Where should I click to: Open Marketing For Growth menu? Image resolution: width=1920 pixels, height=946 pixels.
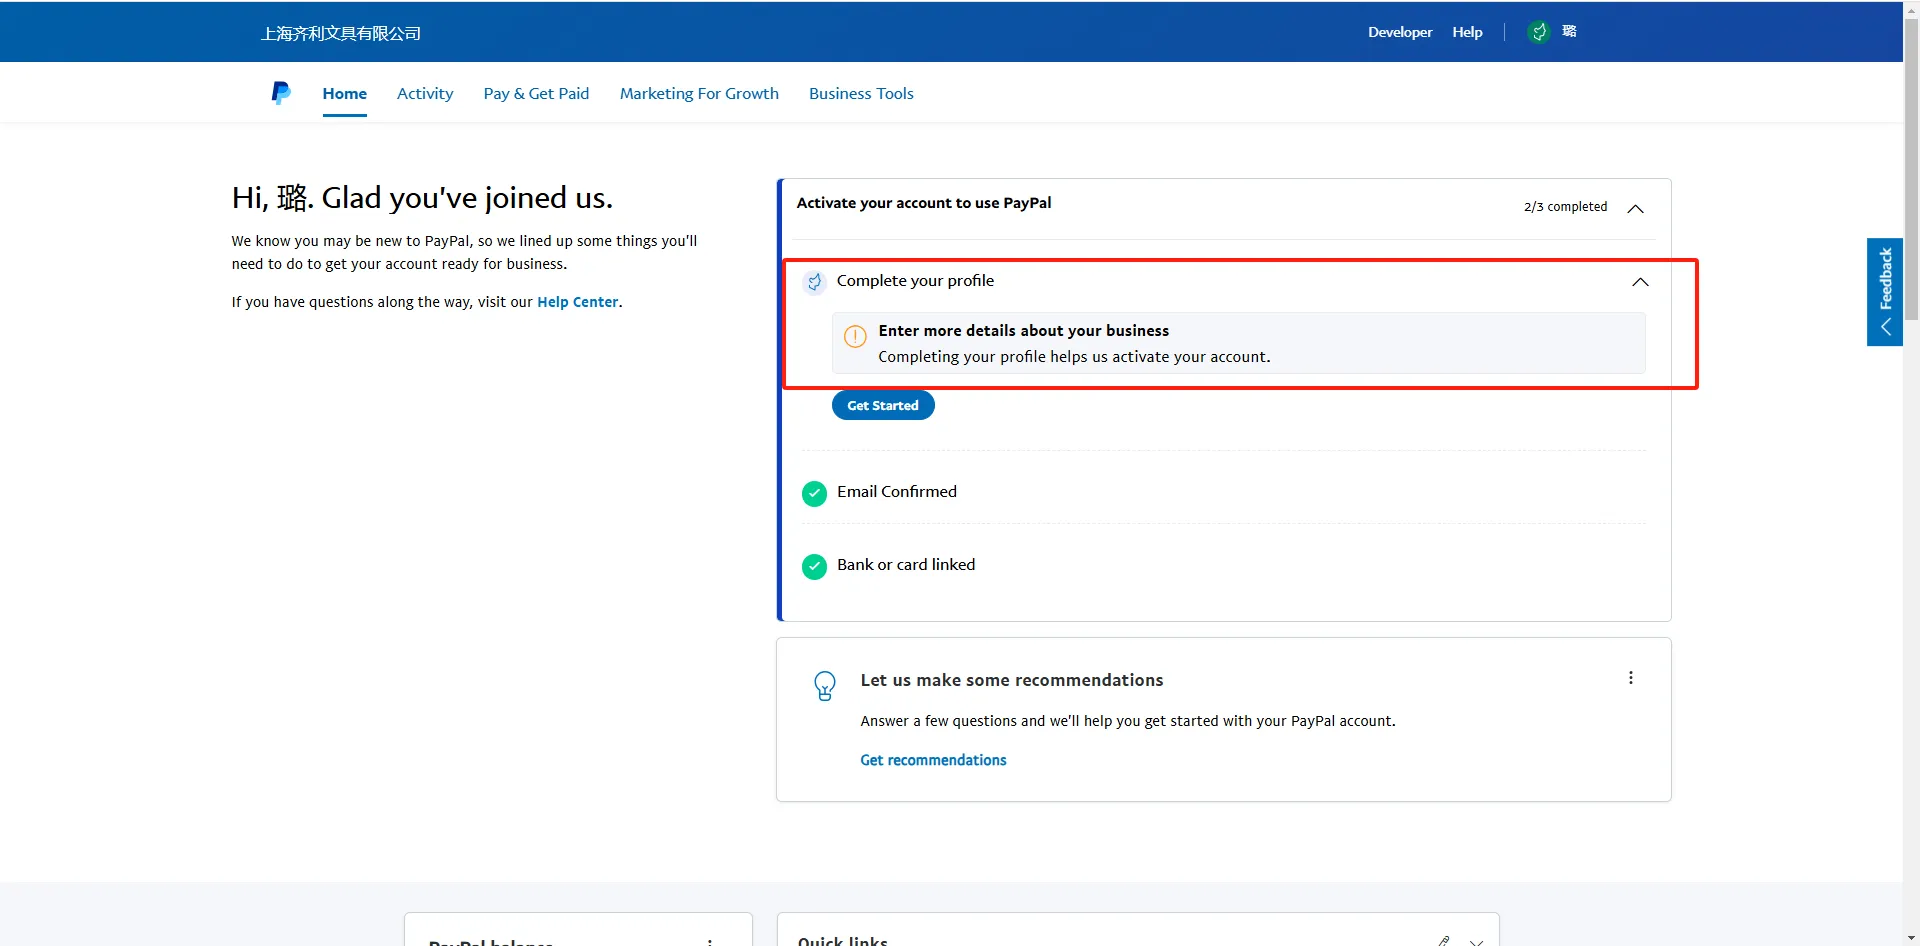699,93
